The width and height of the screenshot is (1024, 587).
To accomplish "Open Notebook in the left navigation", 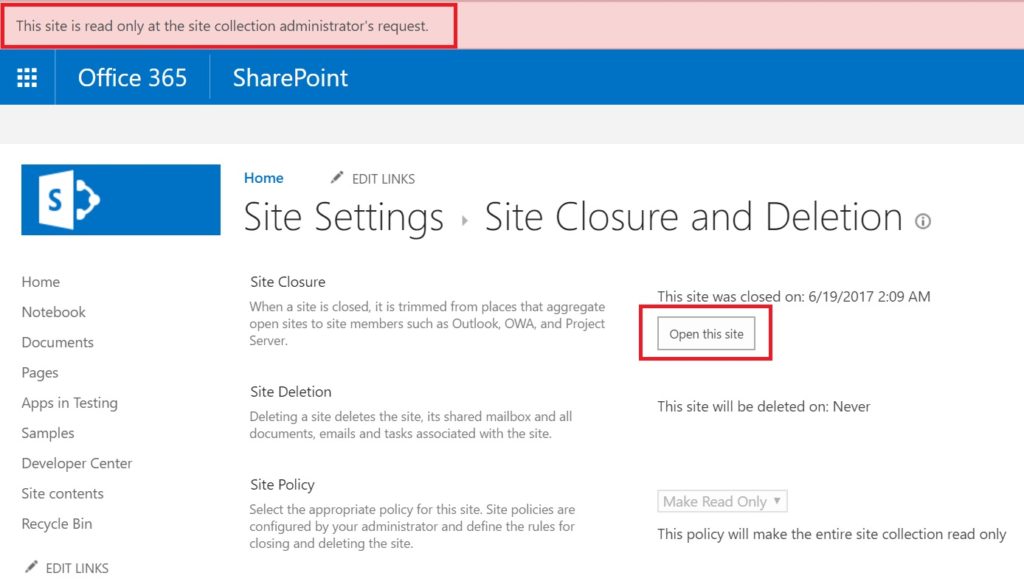I will tap(54, 312).
